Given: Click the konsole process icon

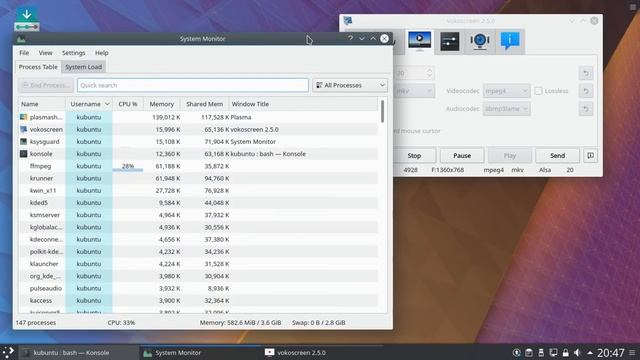Looking at the screenshot, I should [x=24, y=154].
